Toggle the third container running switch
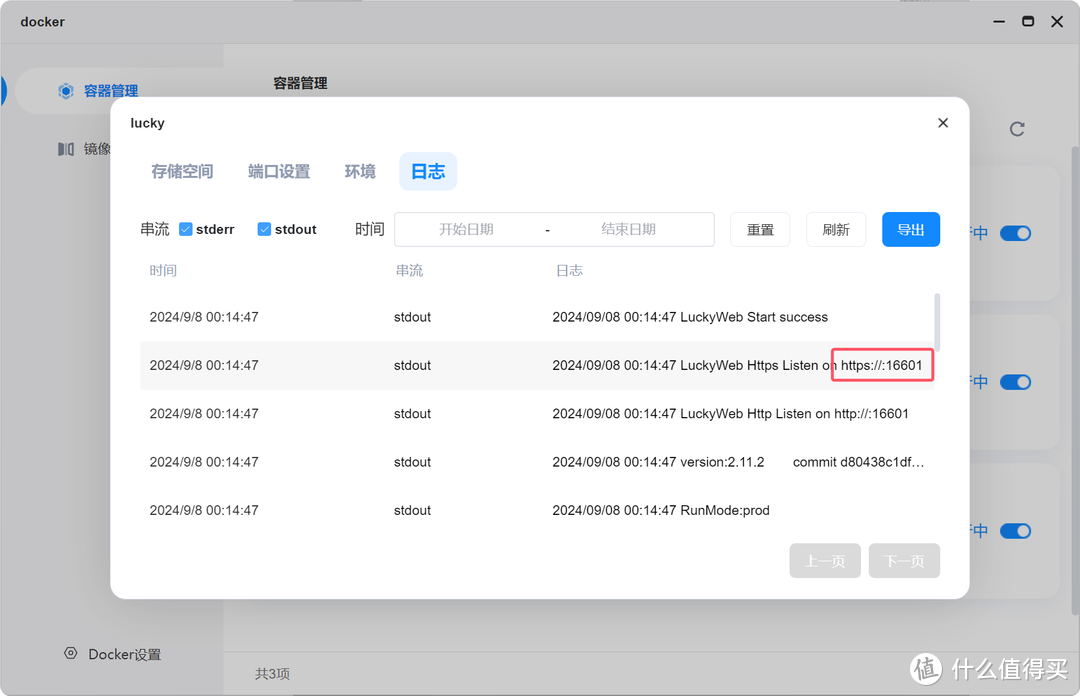This screenshot has height=696, width=1080. coord(1015,531)
